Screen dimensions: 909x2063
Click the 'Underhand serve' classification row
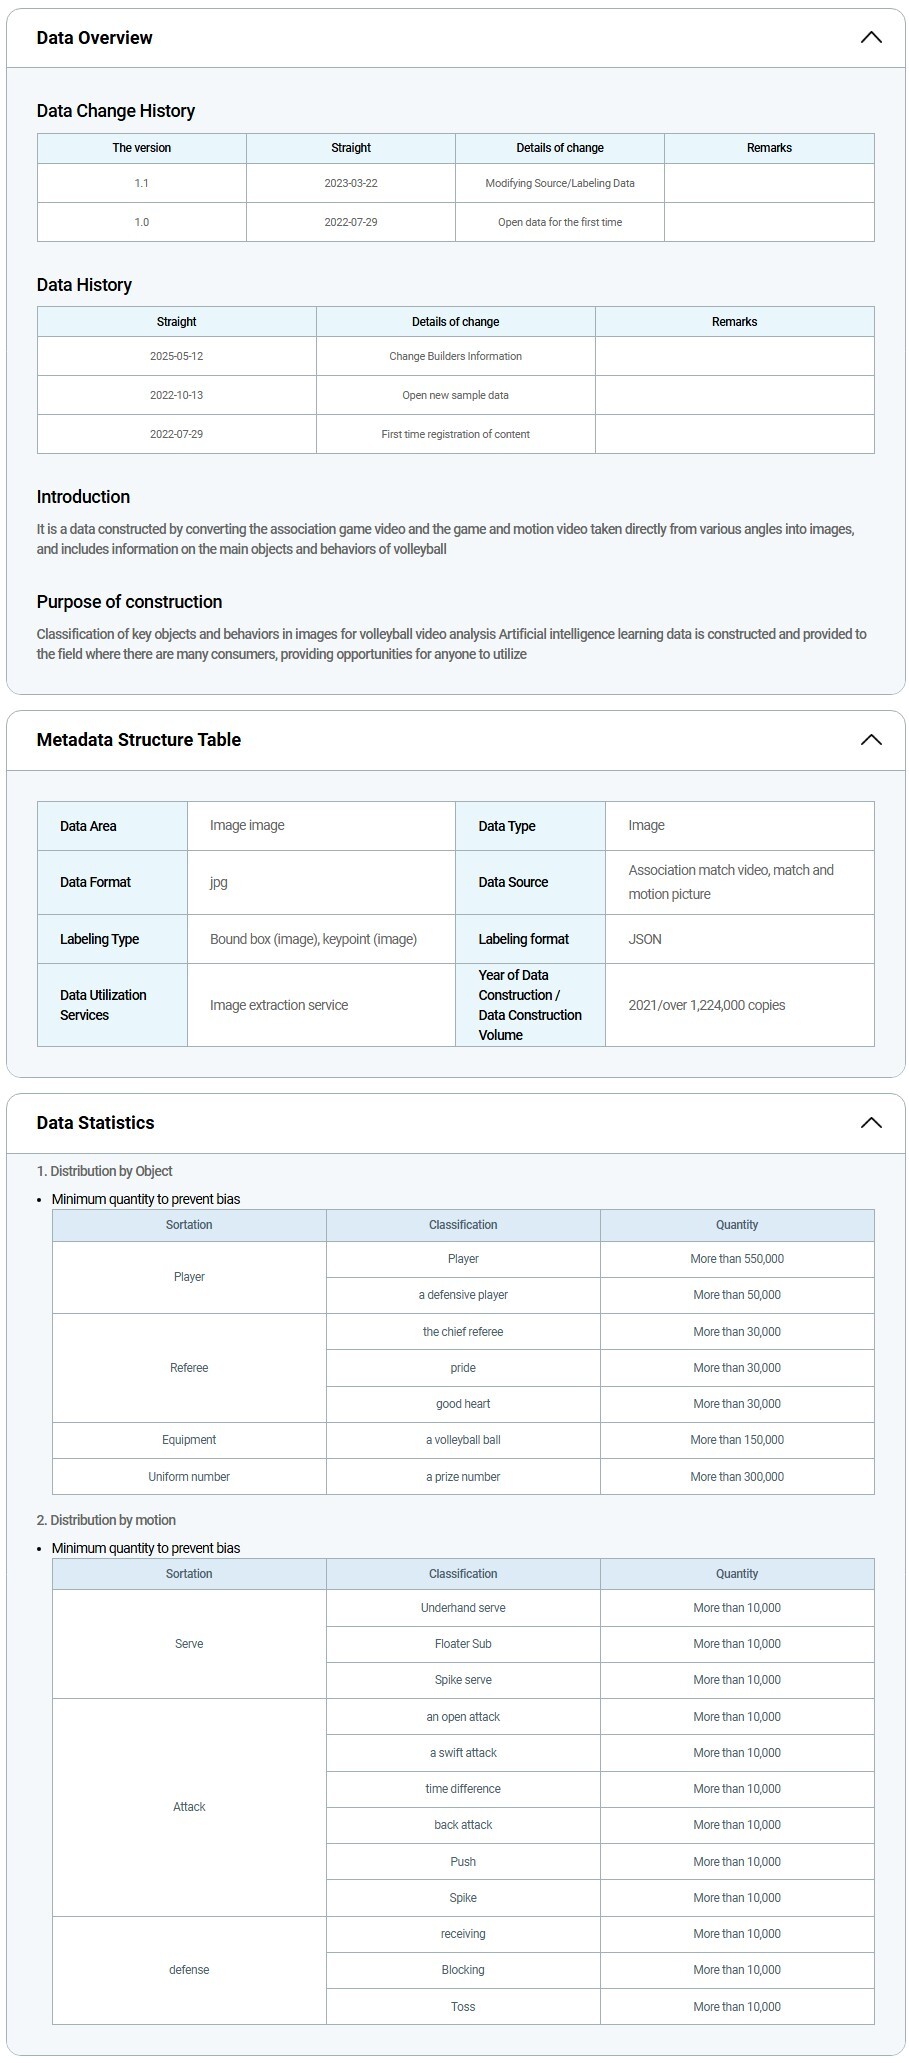tap(463, 1608)
